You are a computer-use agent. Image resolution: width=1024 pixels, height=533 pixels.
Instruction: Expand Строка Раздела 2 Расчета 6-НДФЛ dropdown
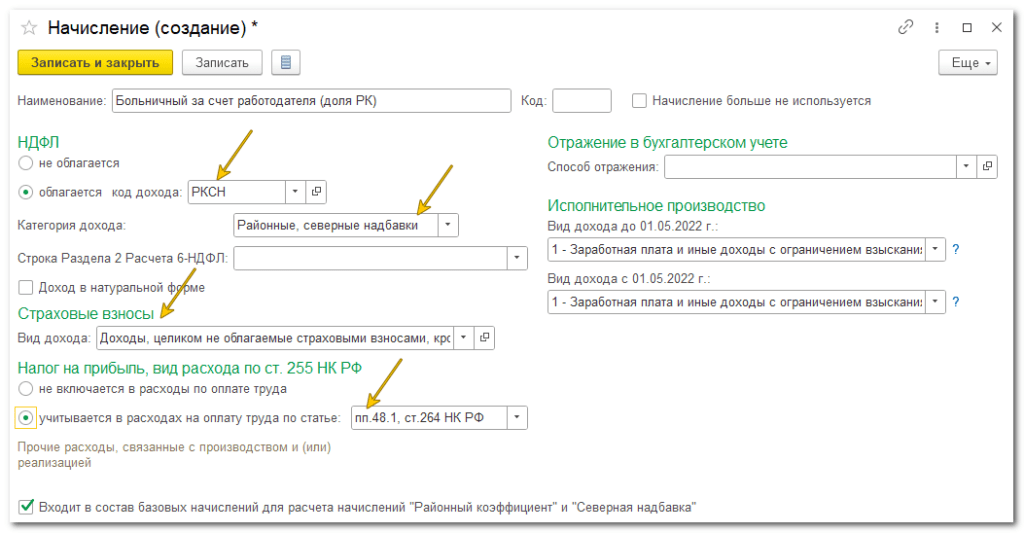[x=516, y=259]
